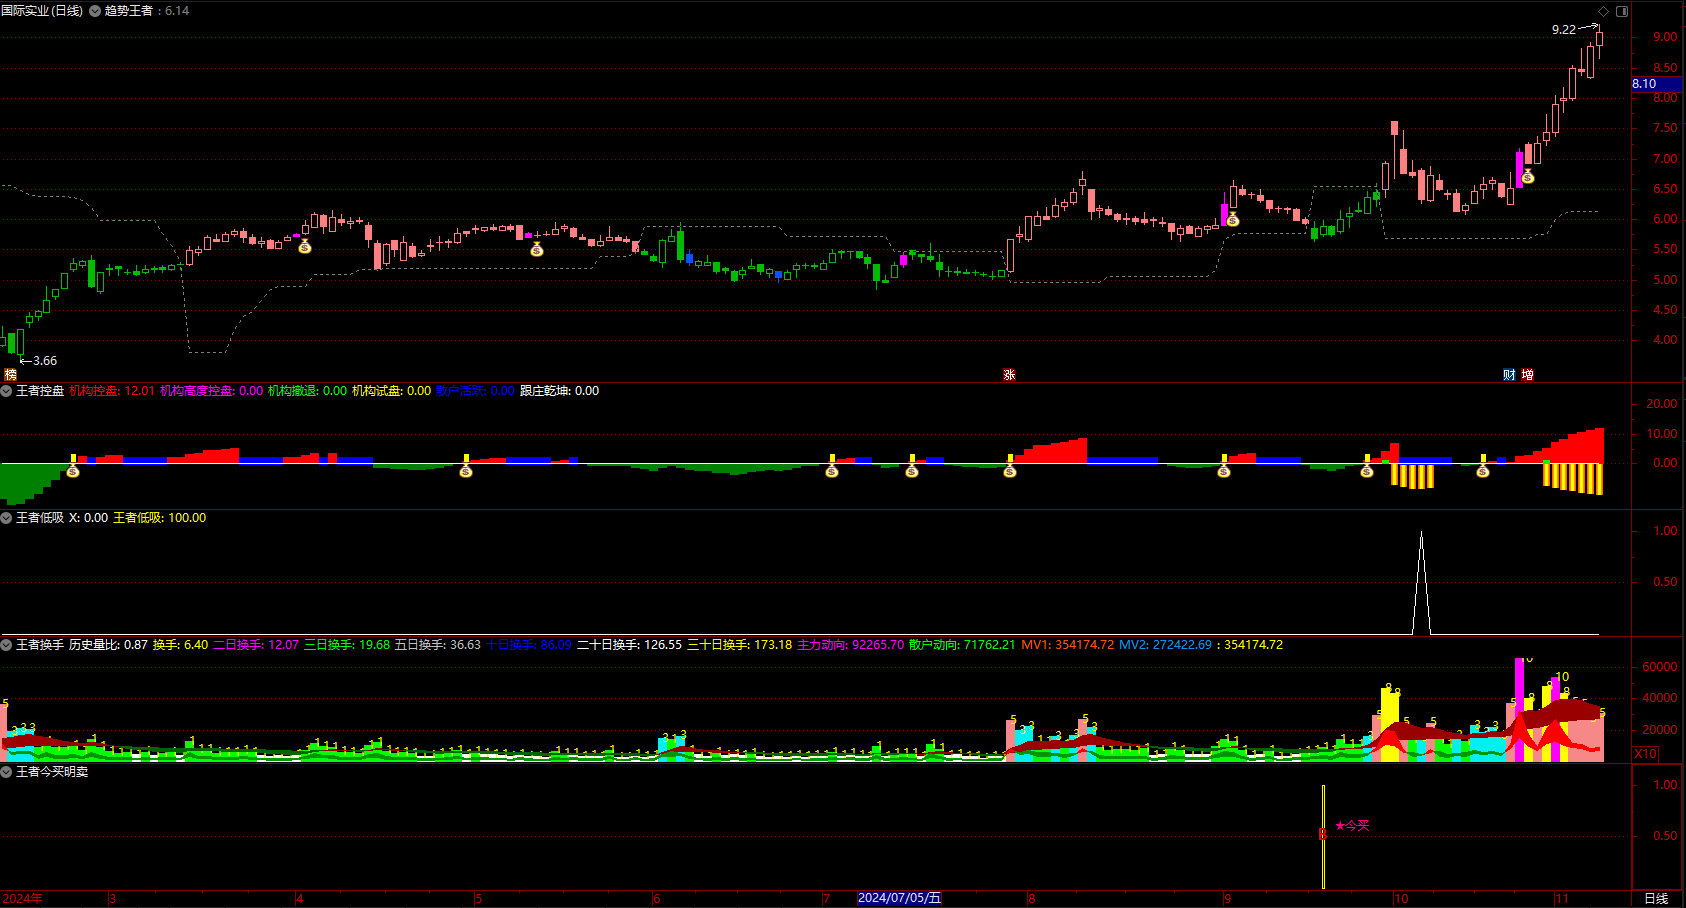Click the 机构控盘: 12.01 readout
The width and height of the screenshot is (1686, 908).
point(112,391)
